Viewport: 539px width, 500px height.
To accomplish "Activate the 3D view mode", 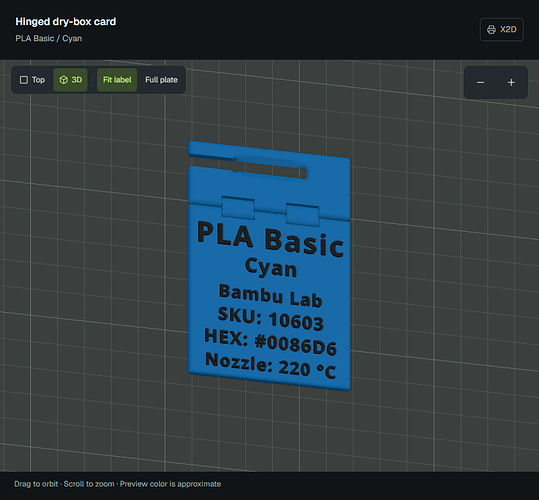I will pyautogui.click(x=70, y=80).
